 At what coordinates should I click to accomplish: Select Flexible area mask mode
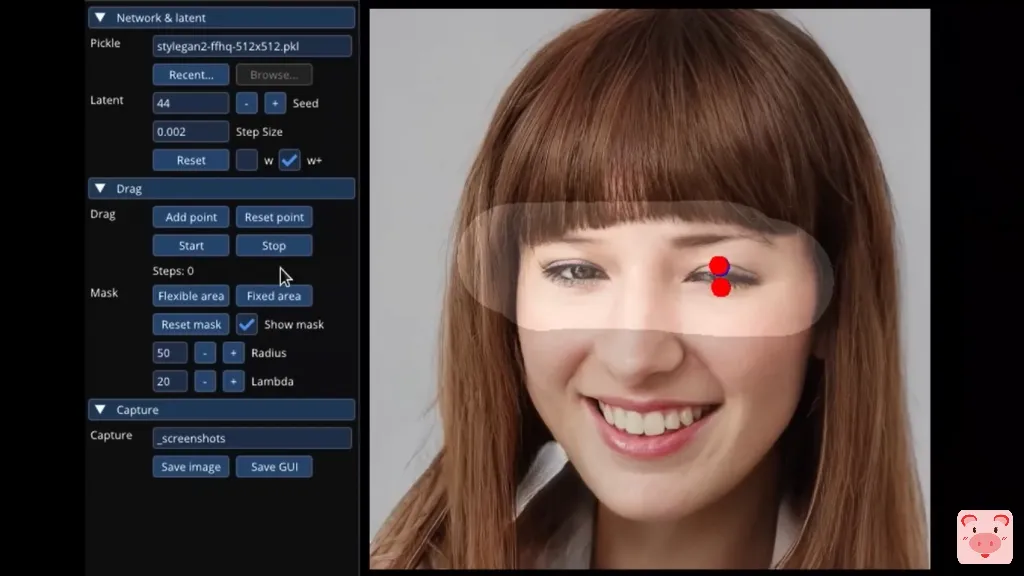coord(191,296)
